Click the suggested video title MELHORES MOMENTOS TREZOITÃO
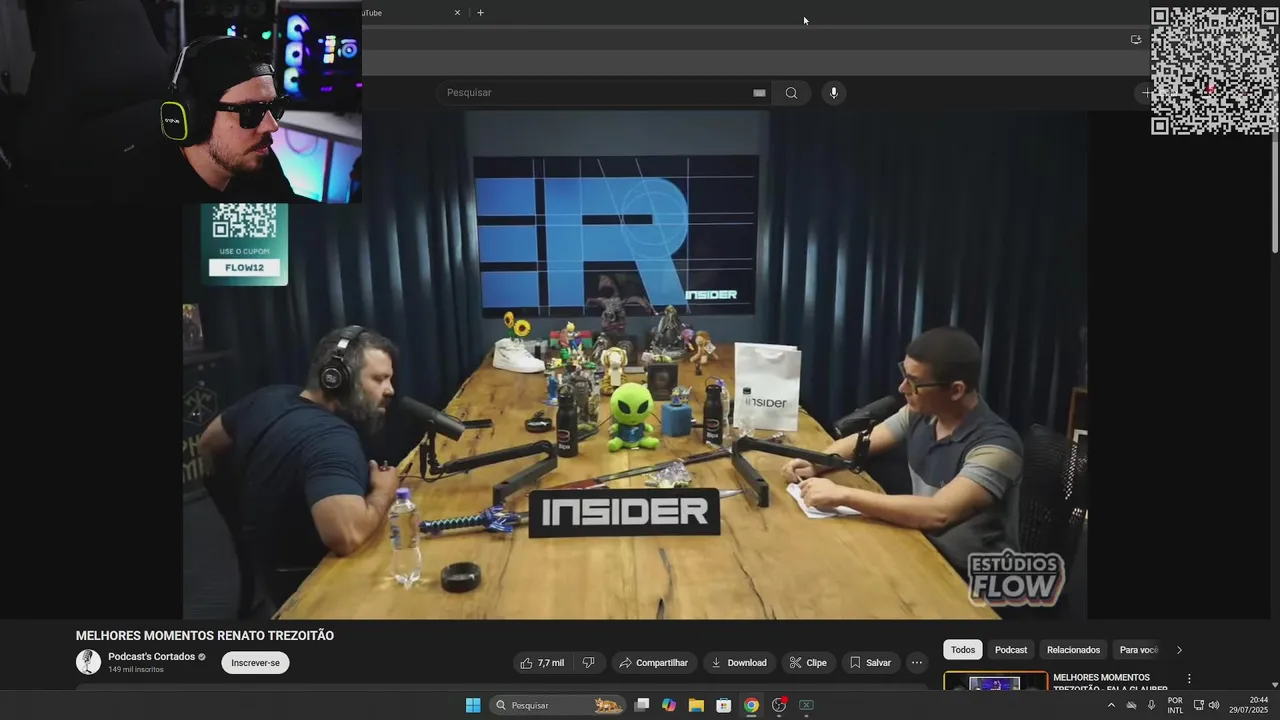 1110,683
